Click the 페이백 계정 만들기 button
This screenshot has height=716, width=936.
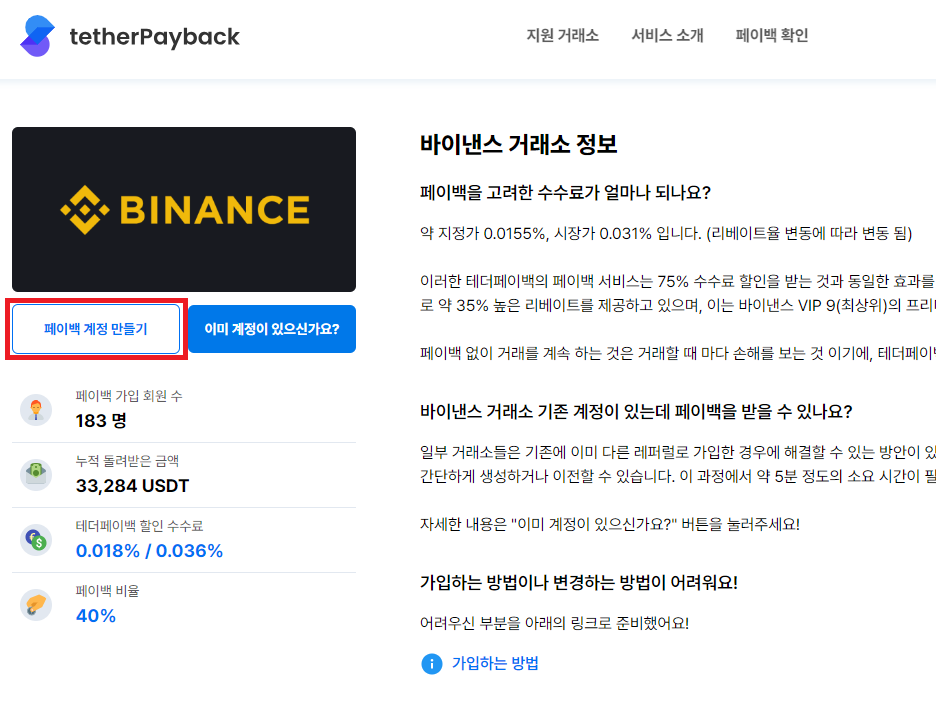click(95, 328)
